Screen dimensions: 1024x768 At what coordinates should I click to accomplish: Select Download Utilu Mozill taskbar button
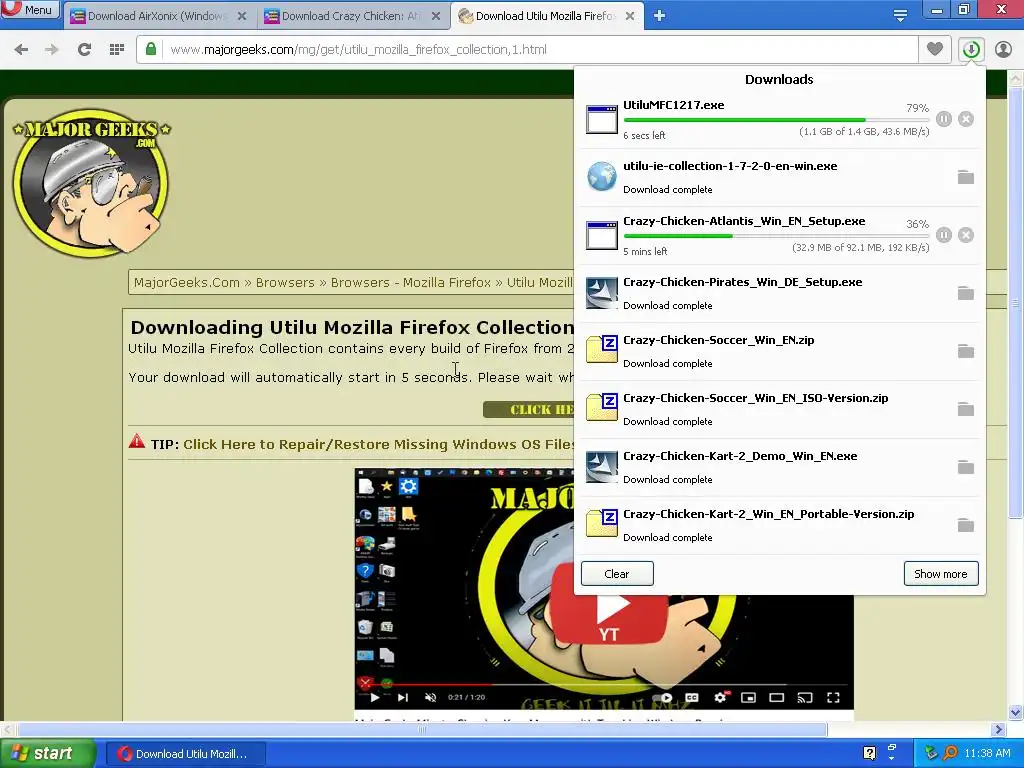tap(185, 754)
